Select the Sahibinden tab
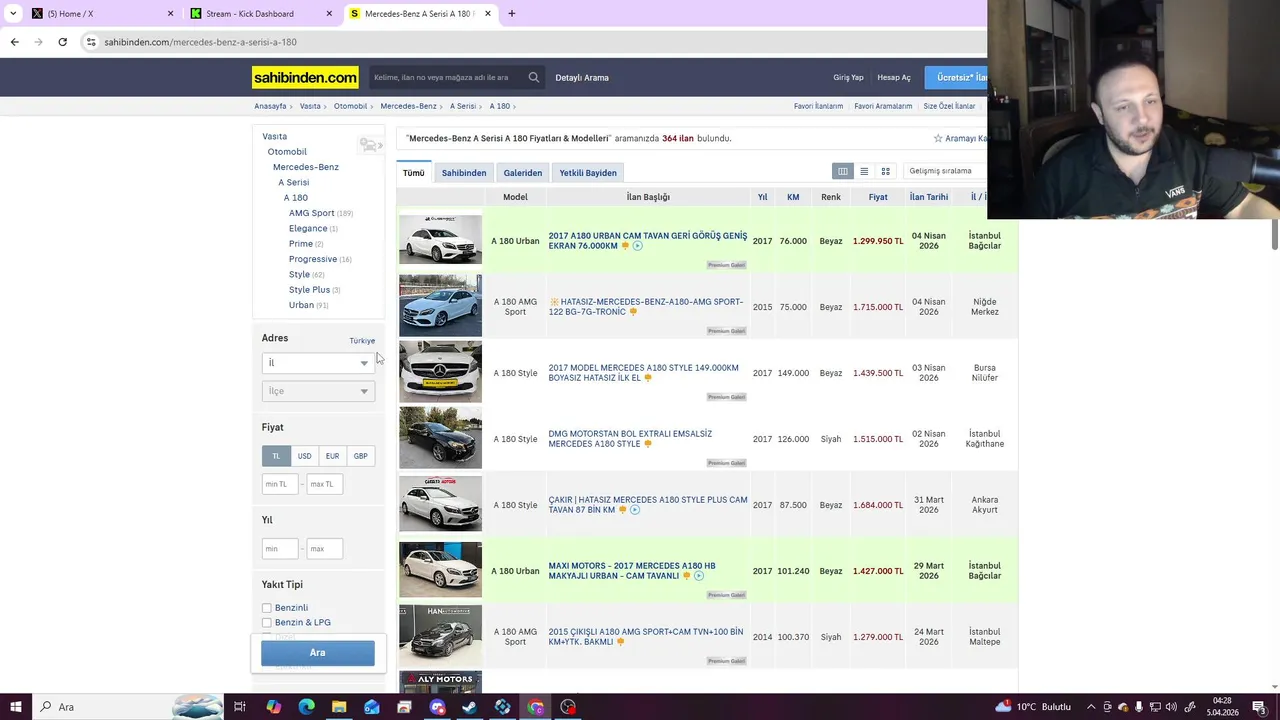The height and width of the screenshot is (720, 1280). point(464,173)
